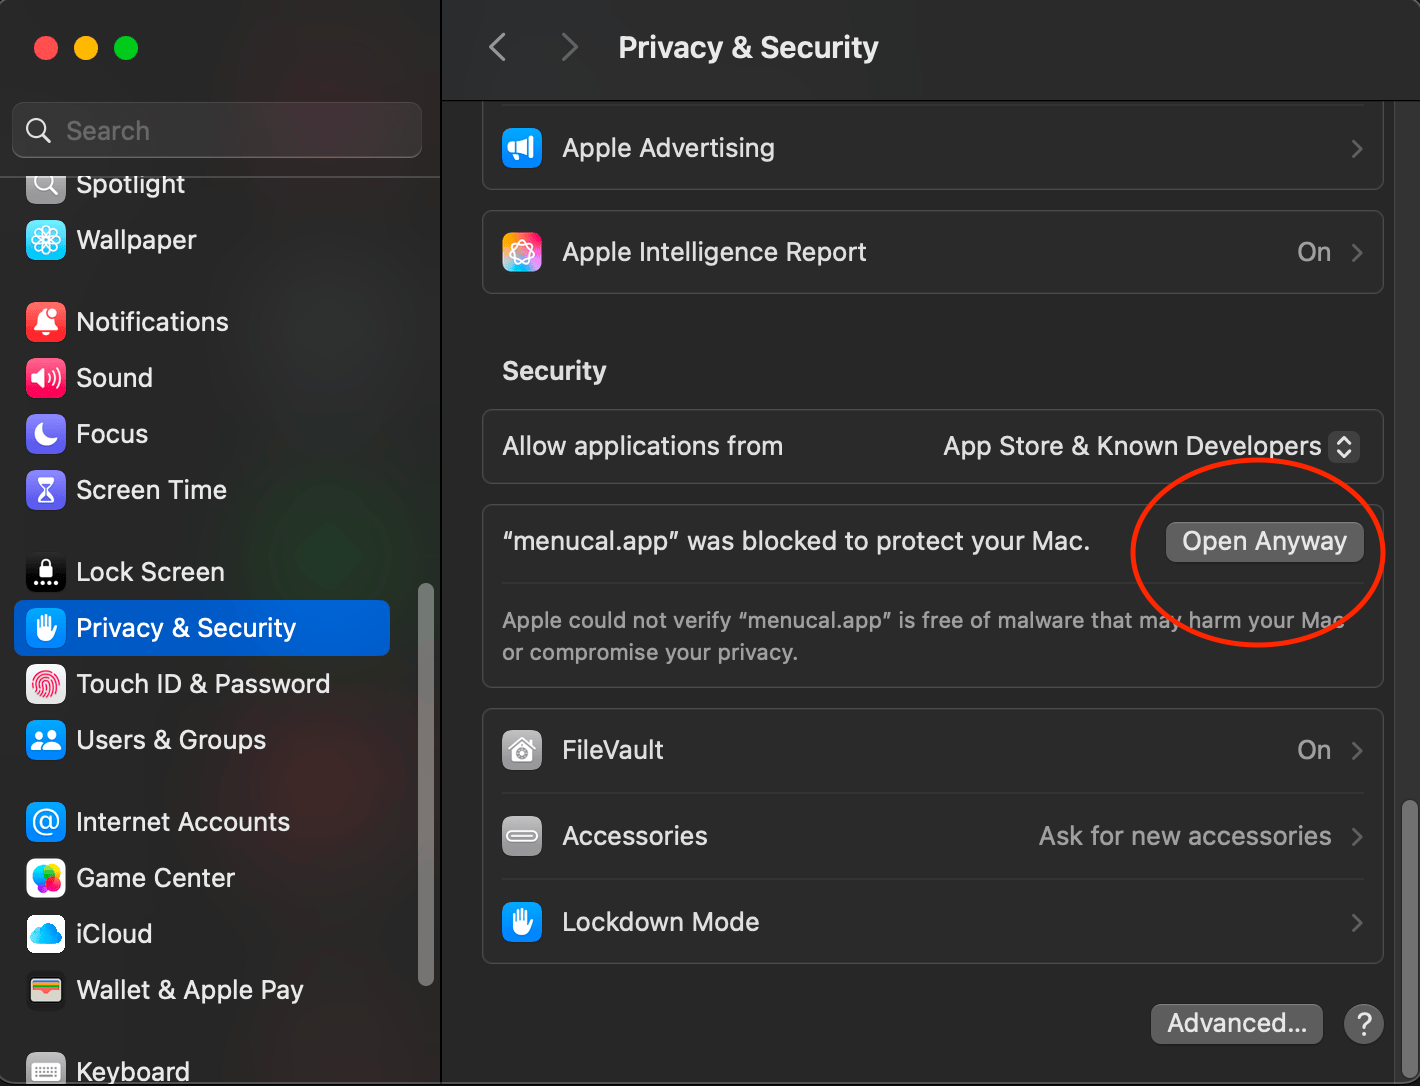Click the Accessories cable icon
Screen dimensions: 1420x1086
coord(522,836)
